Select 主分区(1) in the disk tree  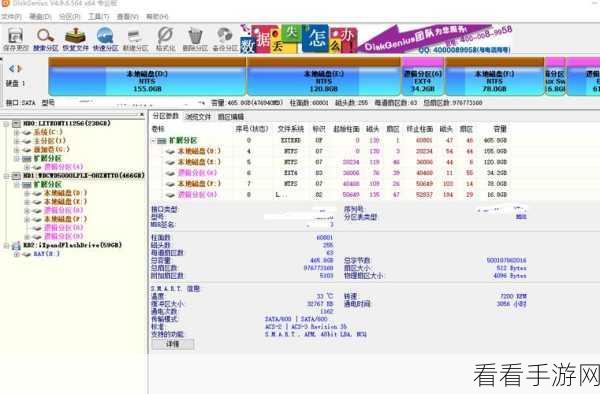click(50, 141)
